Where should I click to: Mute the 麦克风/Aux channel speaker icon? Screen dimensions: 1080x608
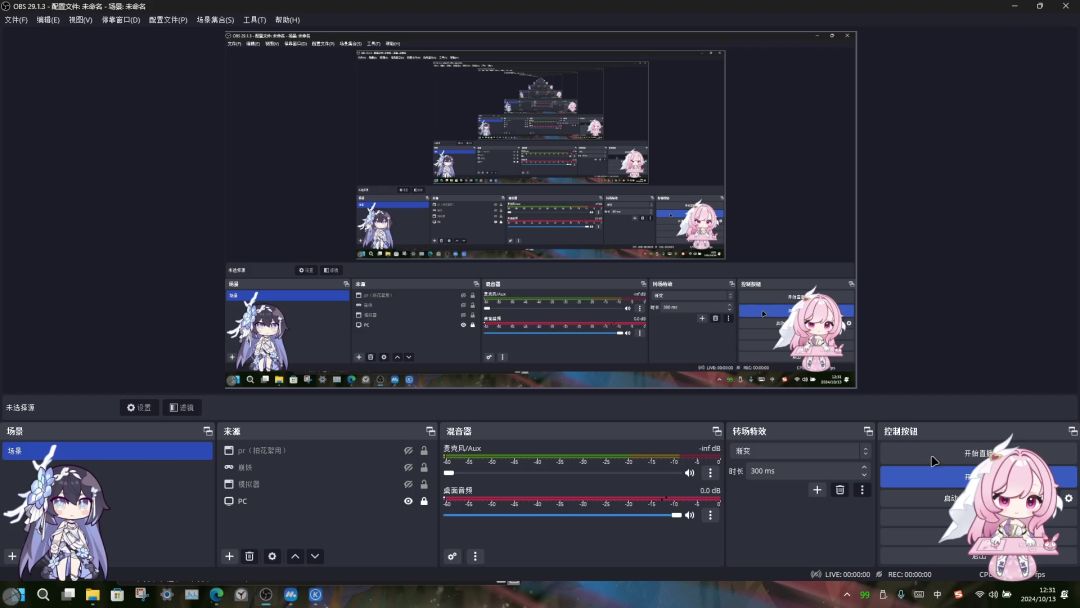(x=689, y=473)
